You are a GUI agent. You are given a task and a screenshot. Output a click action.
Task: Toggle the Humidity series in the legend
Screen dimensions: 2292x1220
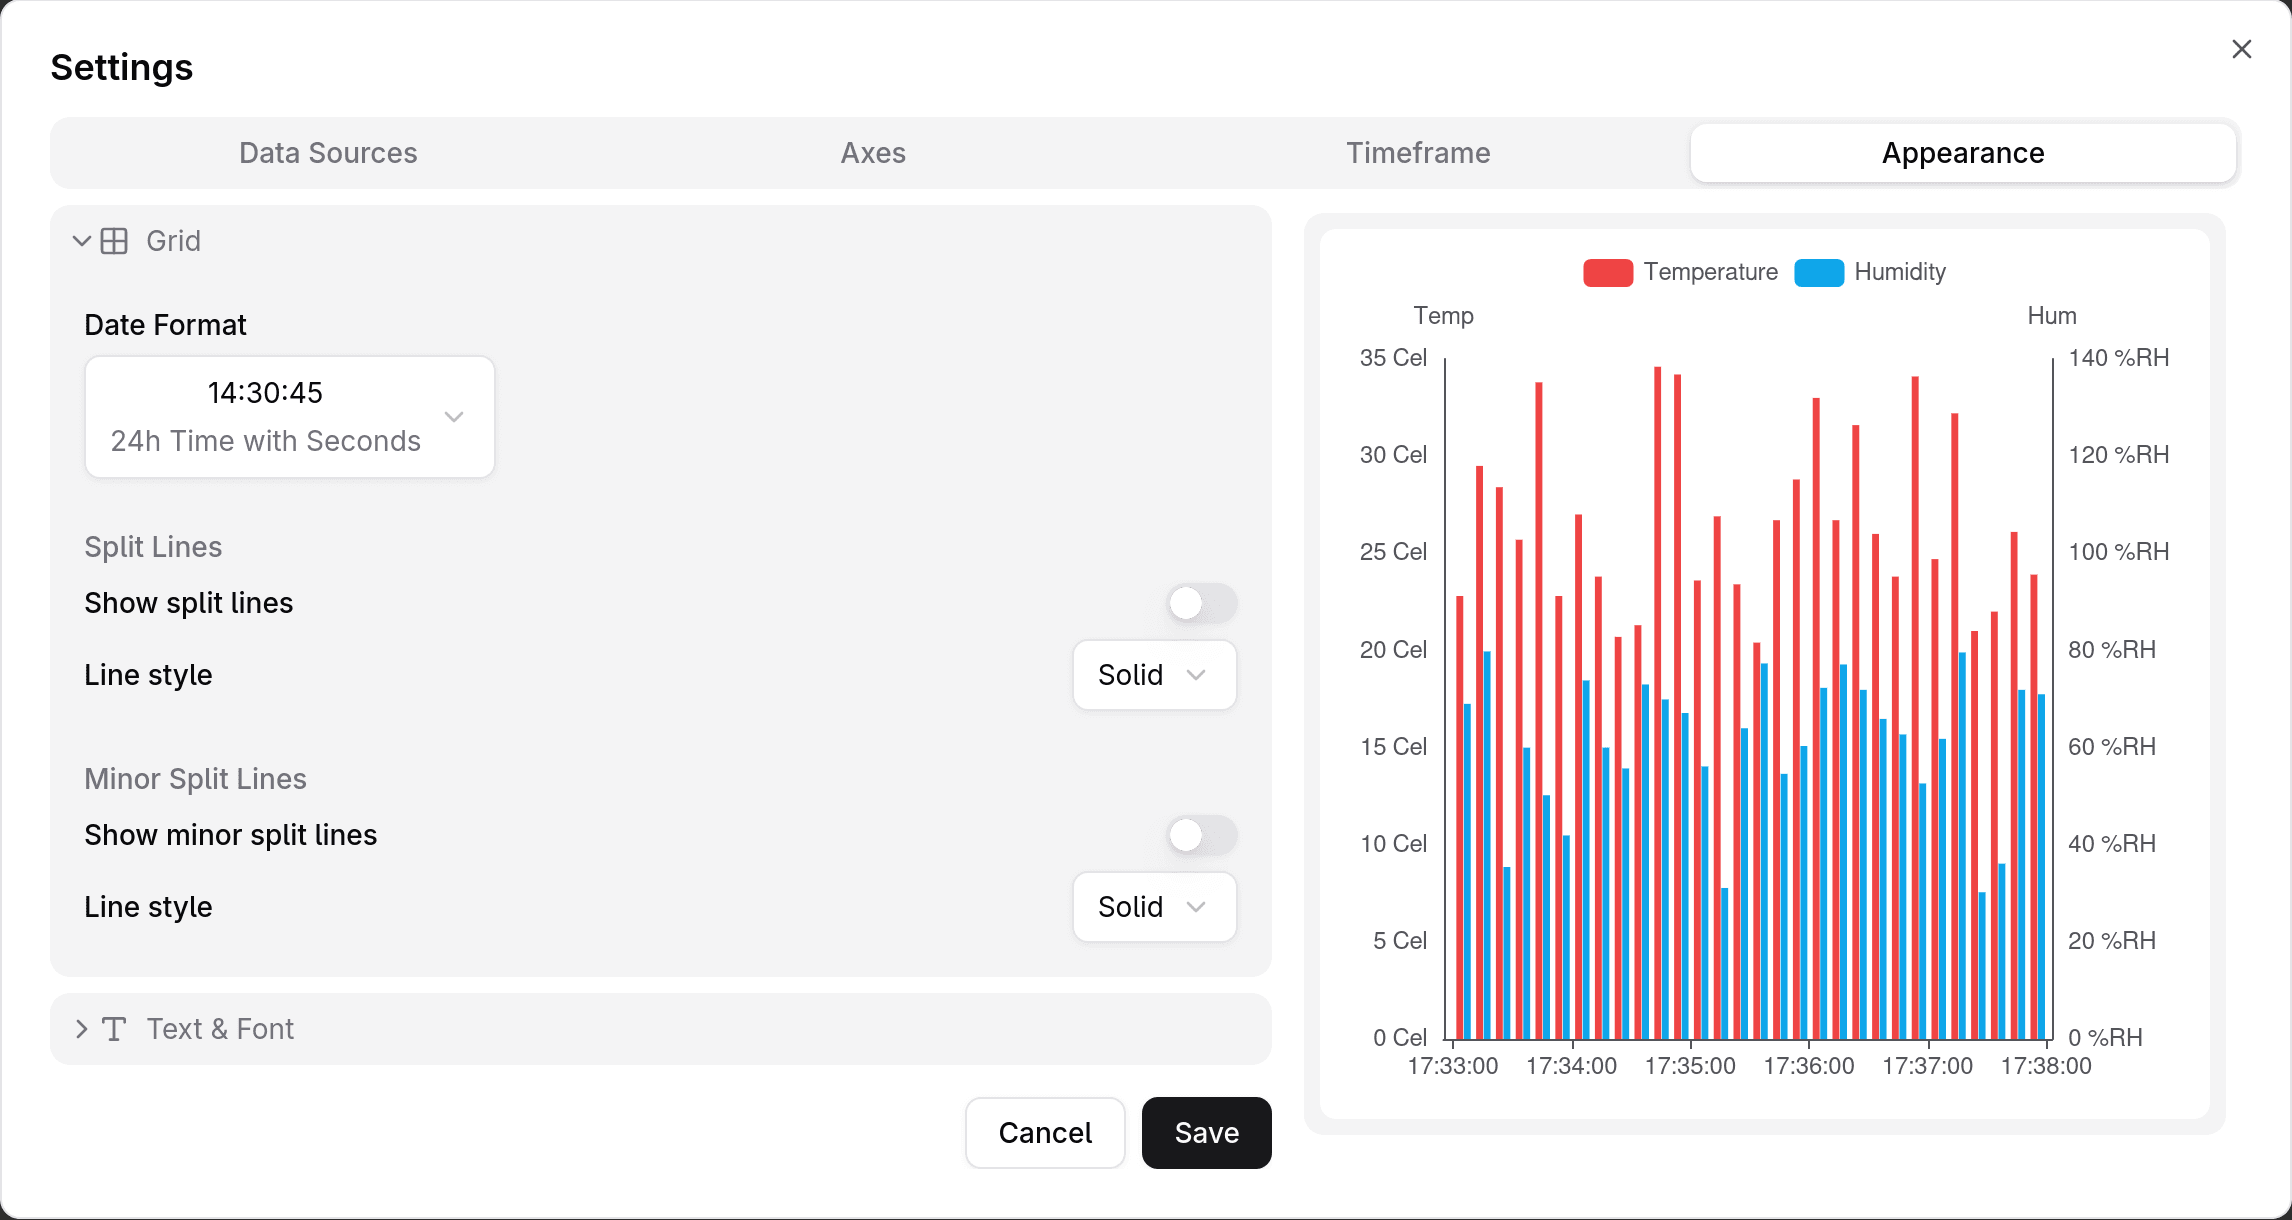(1869, 272)
